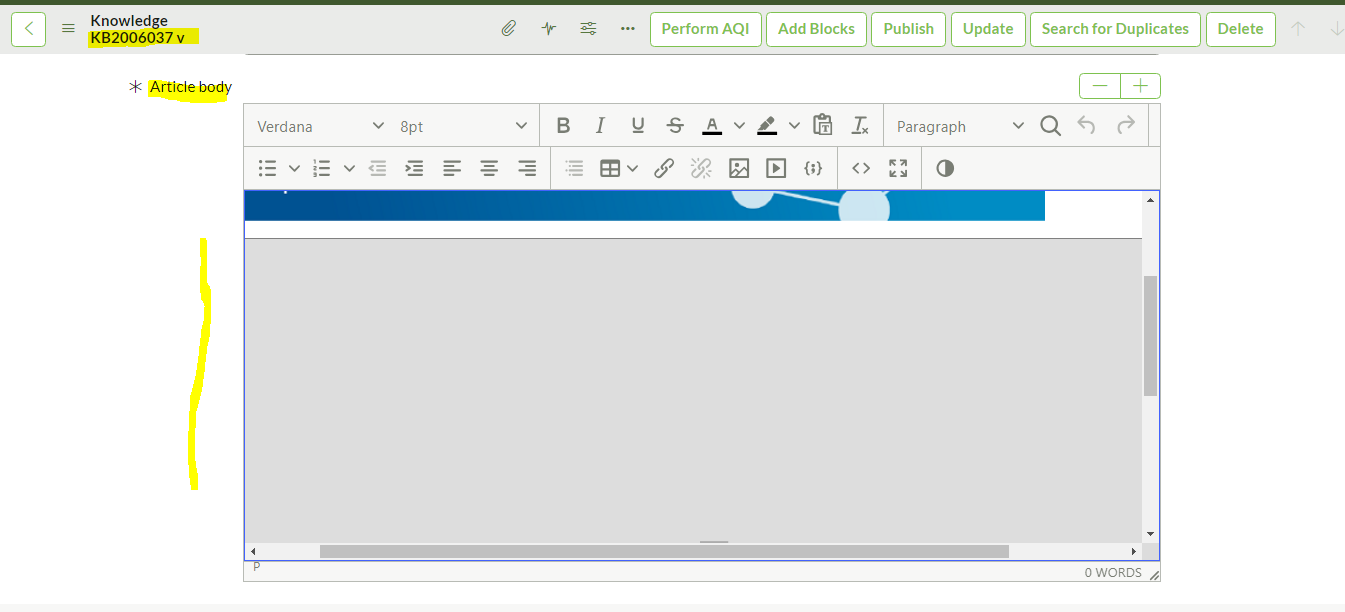Open the 8pt font size dropdown
This screenshot has width=1345, height=612.
463,126
